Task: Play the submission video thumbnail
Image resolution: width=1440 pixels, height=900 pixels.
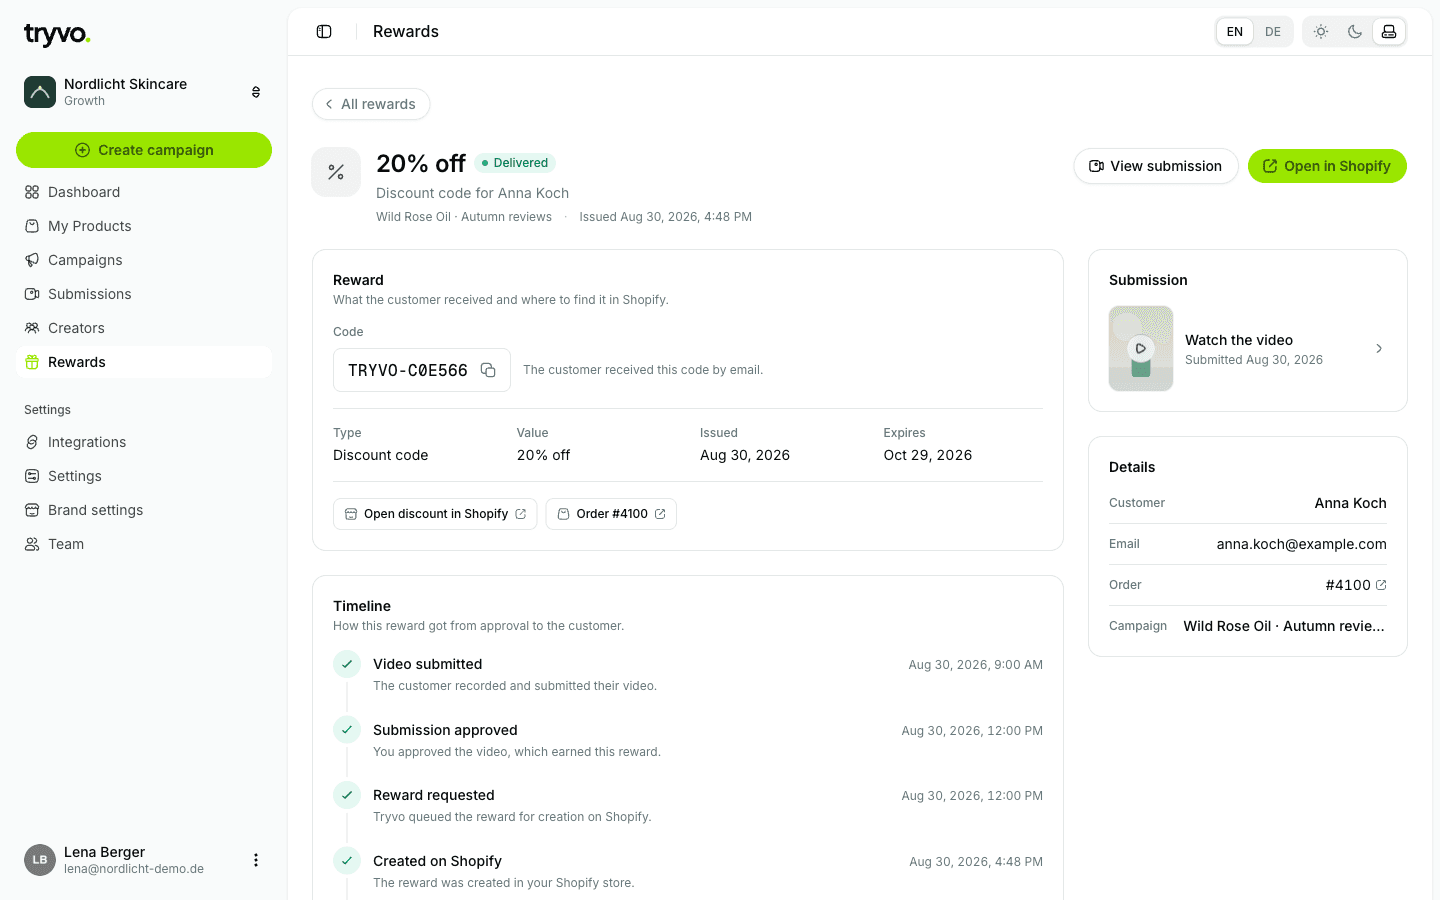Action: [x=1141, y=348]
